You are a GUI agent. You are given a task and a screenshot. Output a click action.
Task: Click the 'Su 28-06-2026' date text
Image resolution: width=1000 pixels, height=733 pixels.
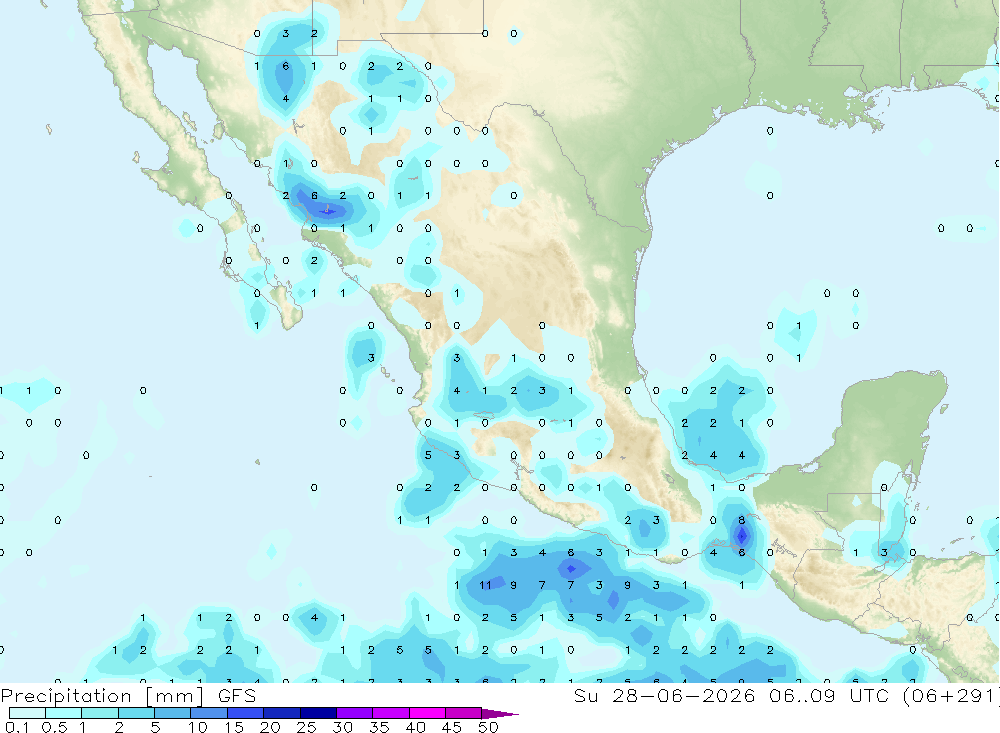[665, 695]
